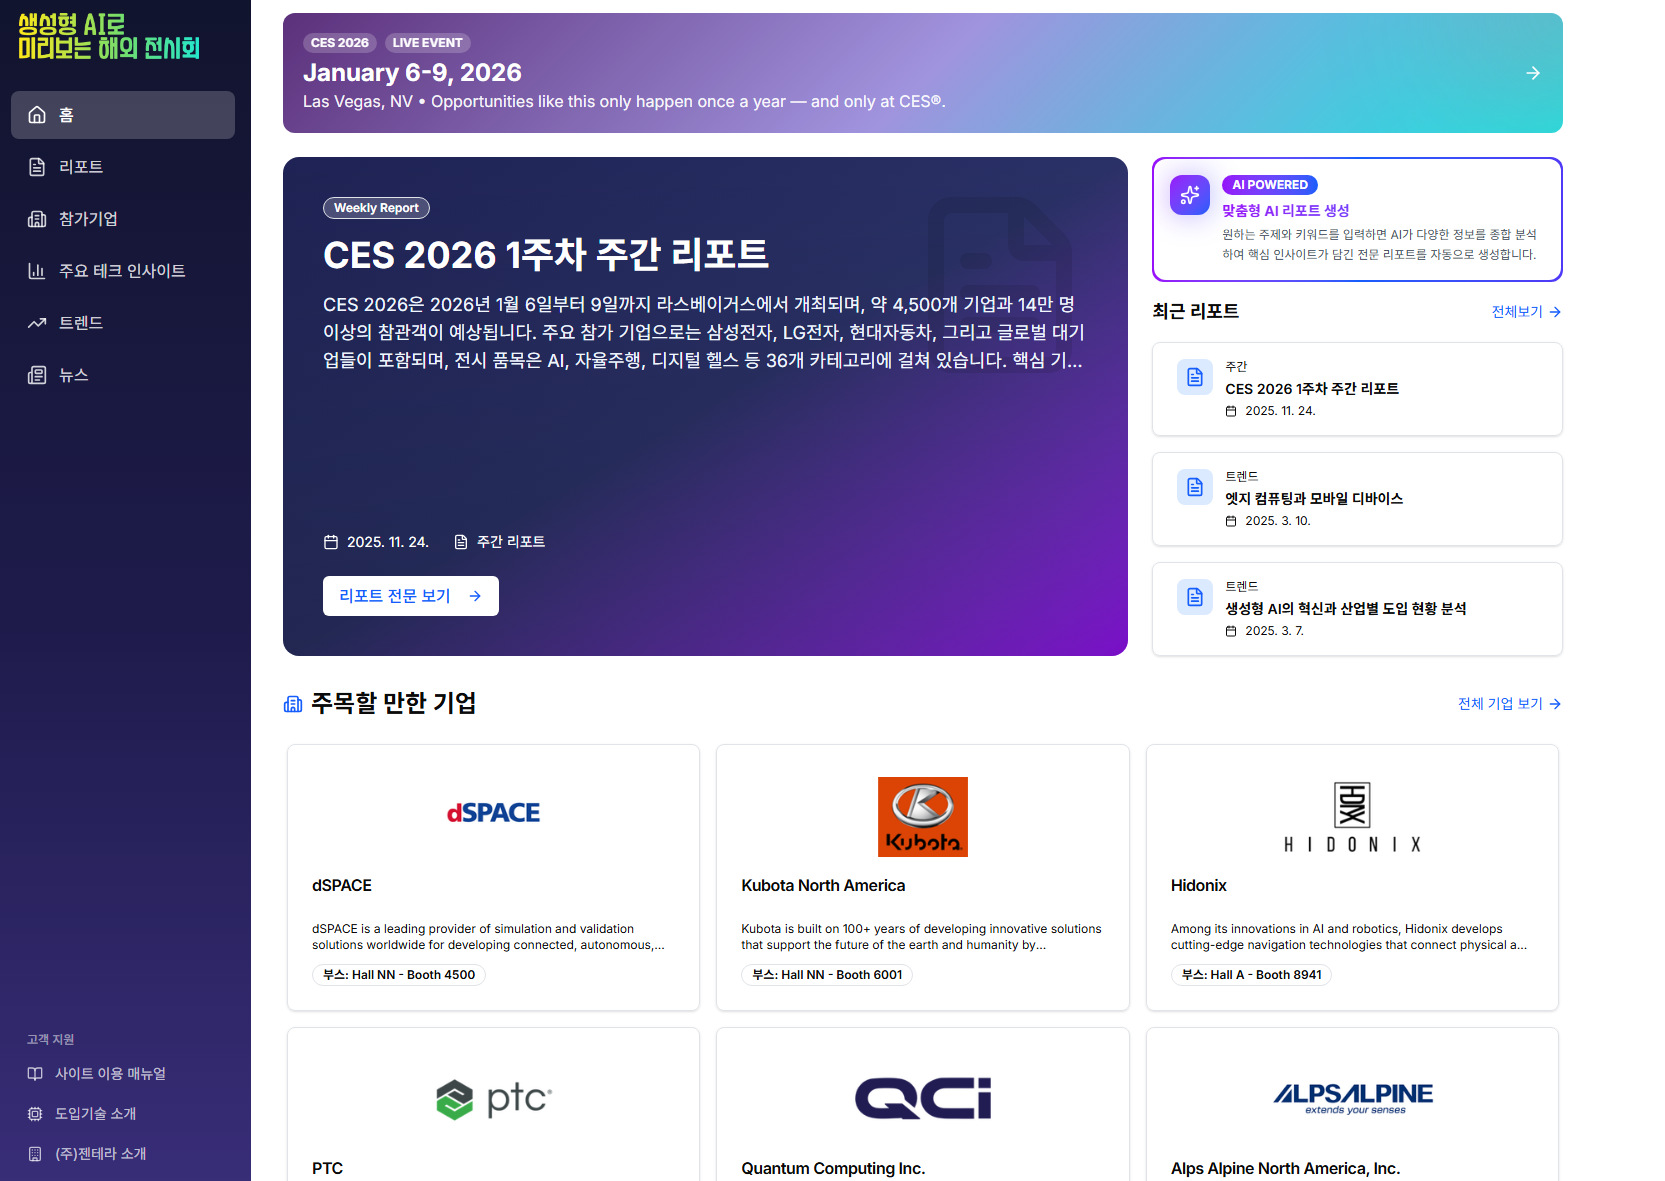Open the (주)젠테라 소개 page
Viewport: 1665px width, 1181px height.
100,1154
